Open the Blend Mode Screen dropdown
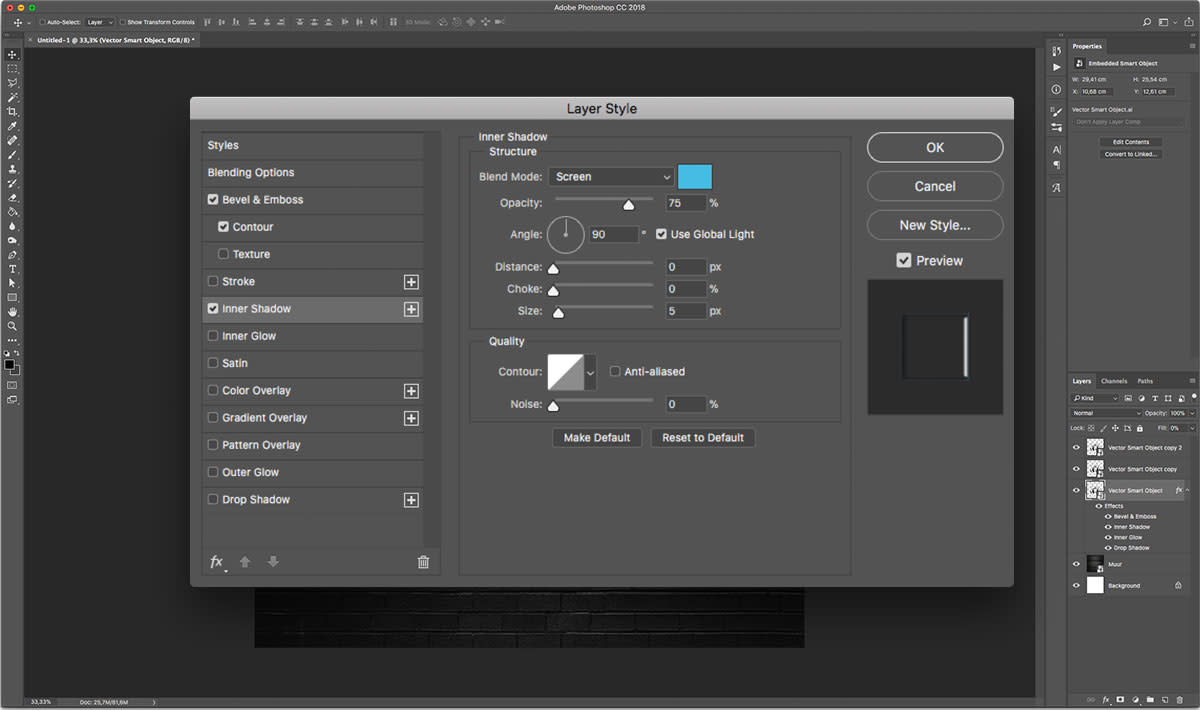Viewport: 1200px width, 710px height. (612, 177)
